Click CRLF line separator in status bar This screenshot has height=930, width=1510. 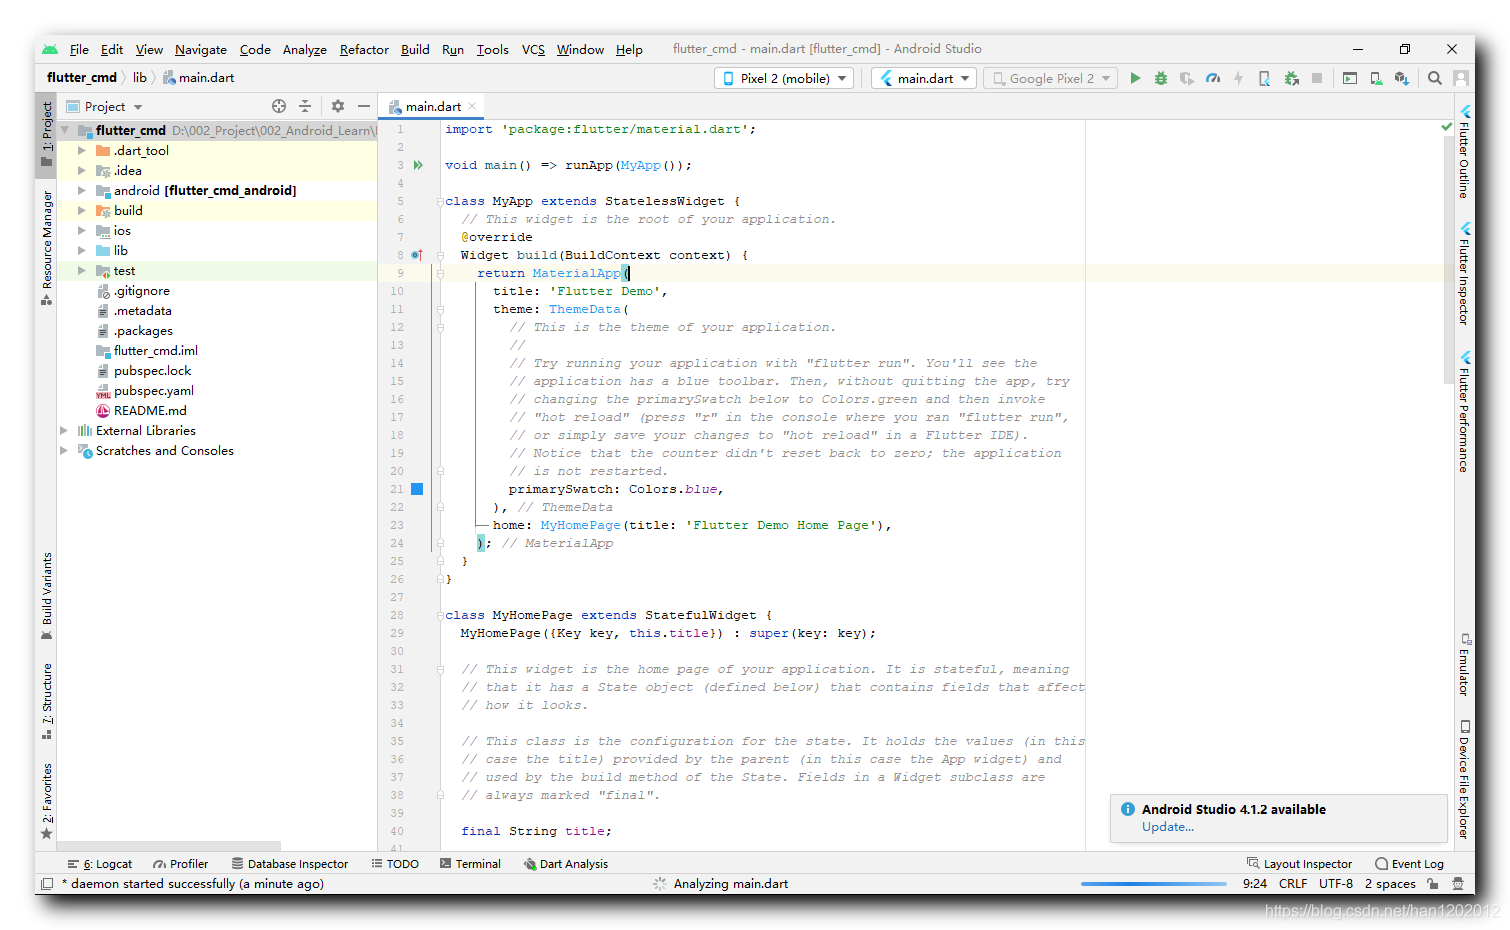pyautogui.click(x=1293, y=884)
